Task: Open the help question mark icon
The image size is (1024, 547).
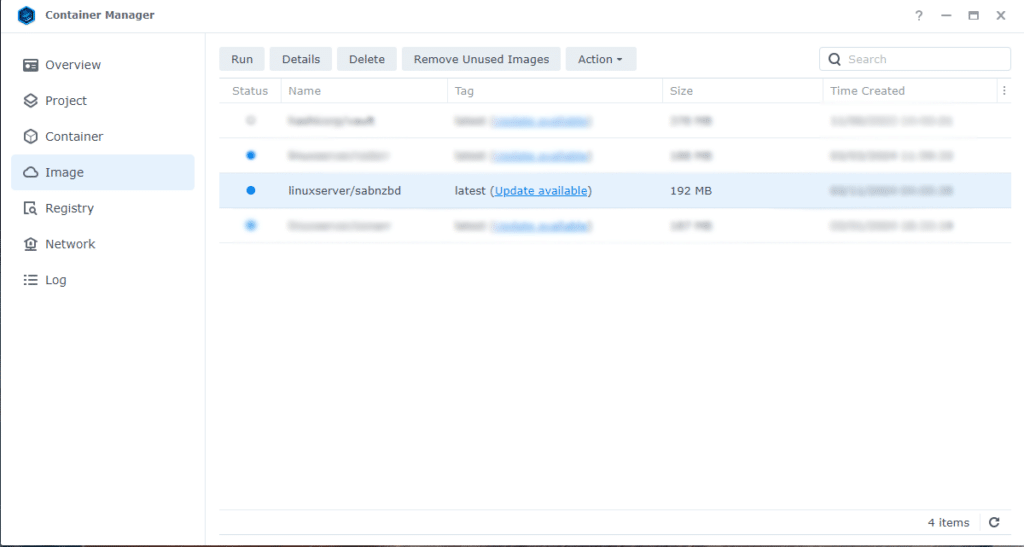Action: 919,16
